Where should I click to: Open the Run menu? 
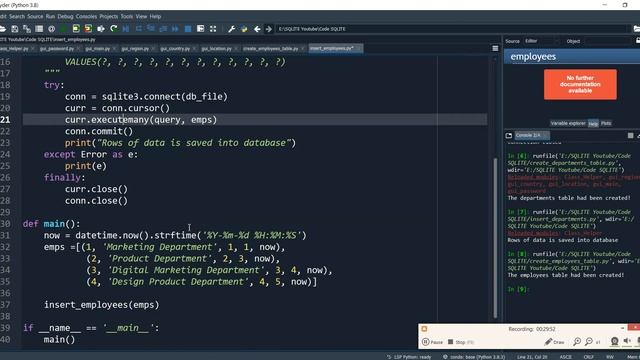click(x=50, y=16)
